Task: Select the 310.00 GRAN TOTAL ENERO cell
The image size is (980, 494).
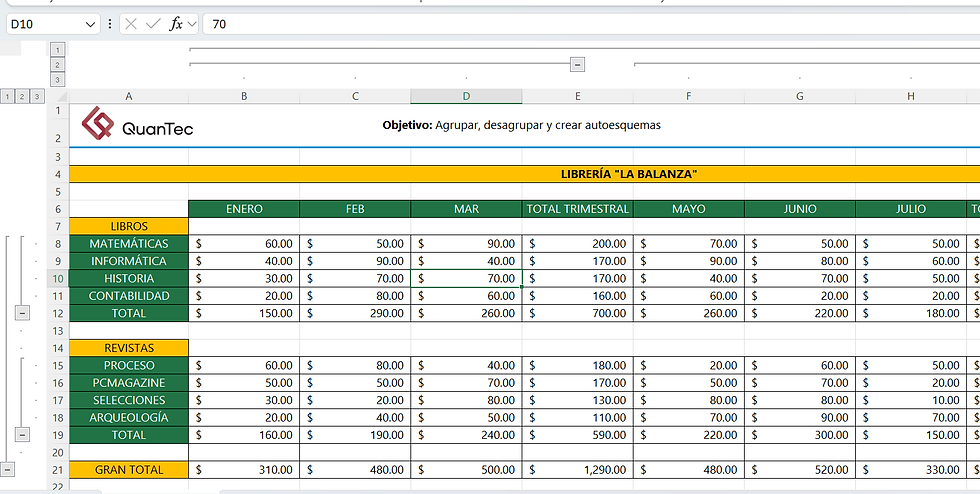Action: [x=244, y=470]
